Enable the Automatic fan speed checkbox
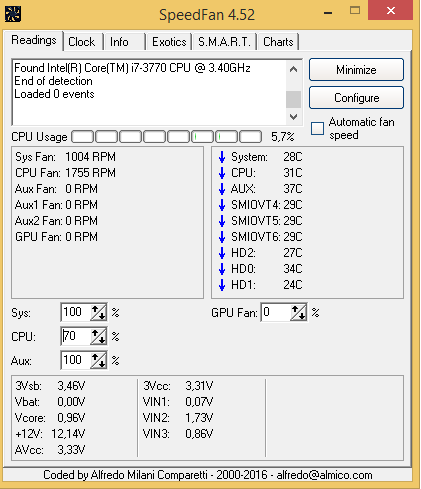The image size is (421, 489). (x=317, y=128)
